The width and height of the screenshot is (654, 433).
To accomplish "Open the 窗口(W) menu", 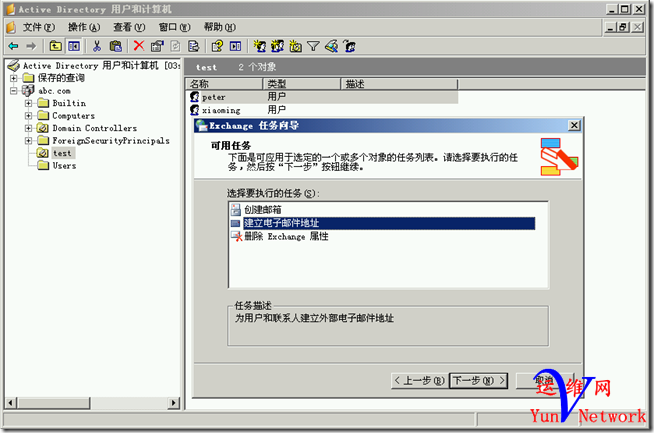I will (x=174, y=27).
